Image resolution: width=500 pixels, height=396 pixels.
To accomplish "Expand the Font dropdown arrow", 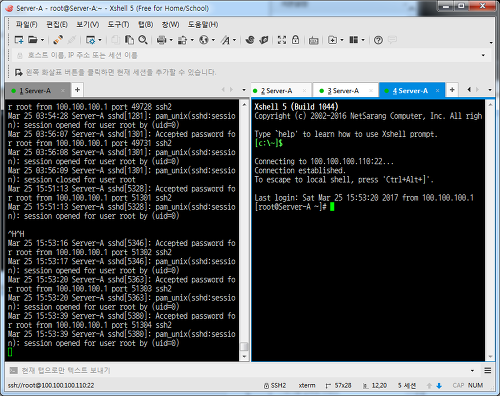I will [234, 40].
